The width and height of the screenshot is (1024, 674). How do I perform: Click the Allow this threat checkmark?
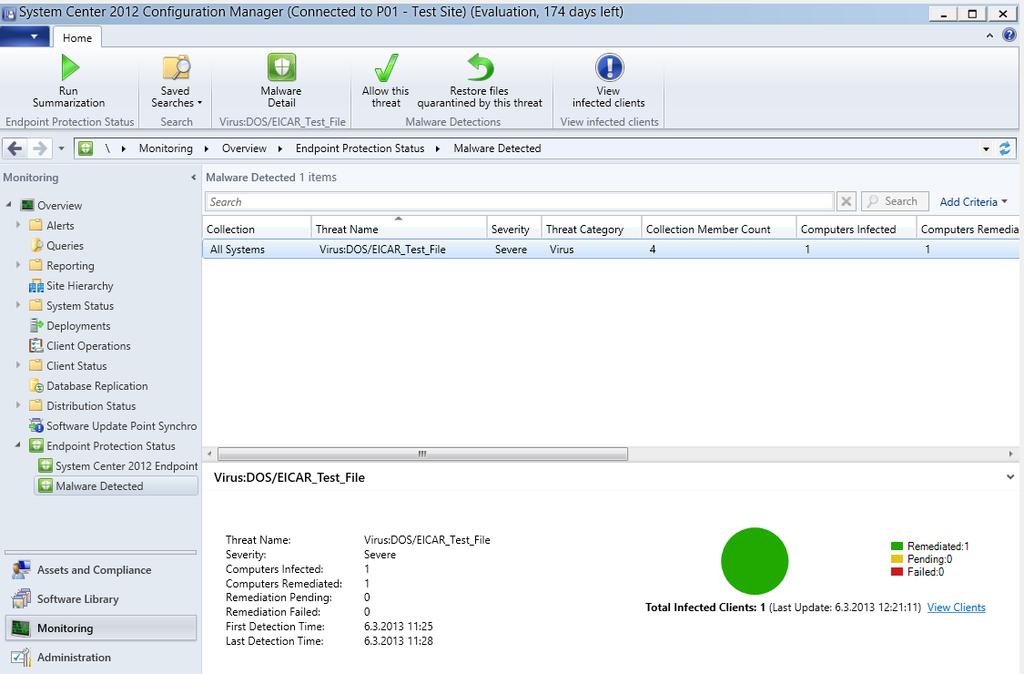point(386,67)
